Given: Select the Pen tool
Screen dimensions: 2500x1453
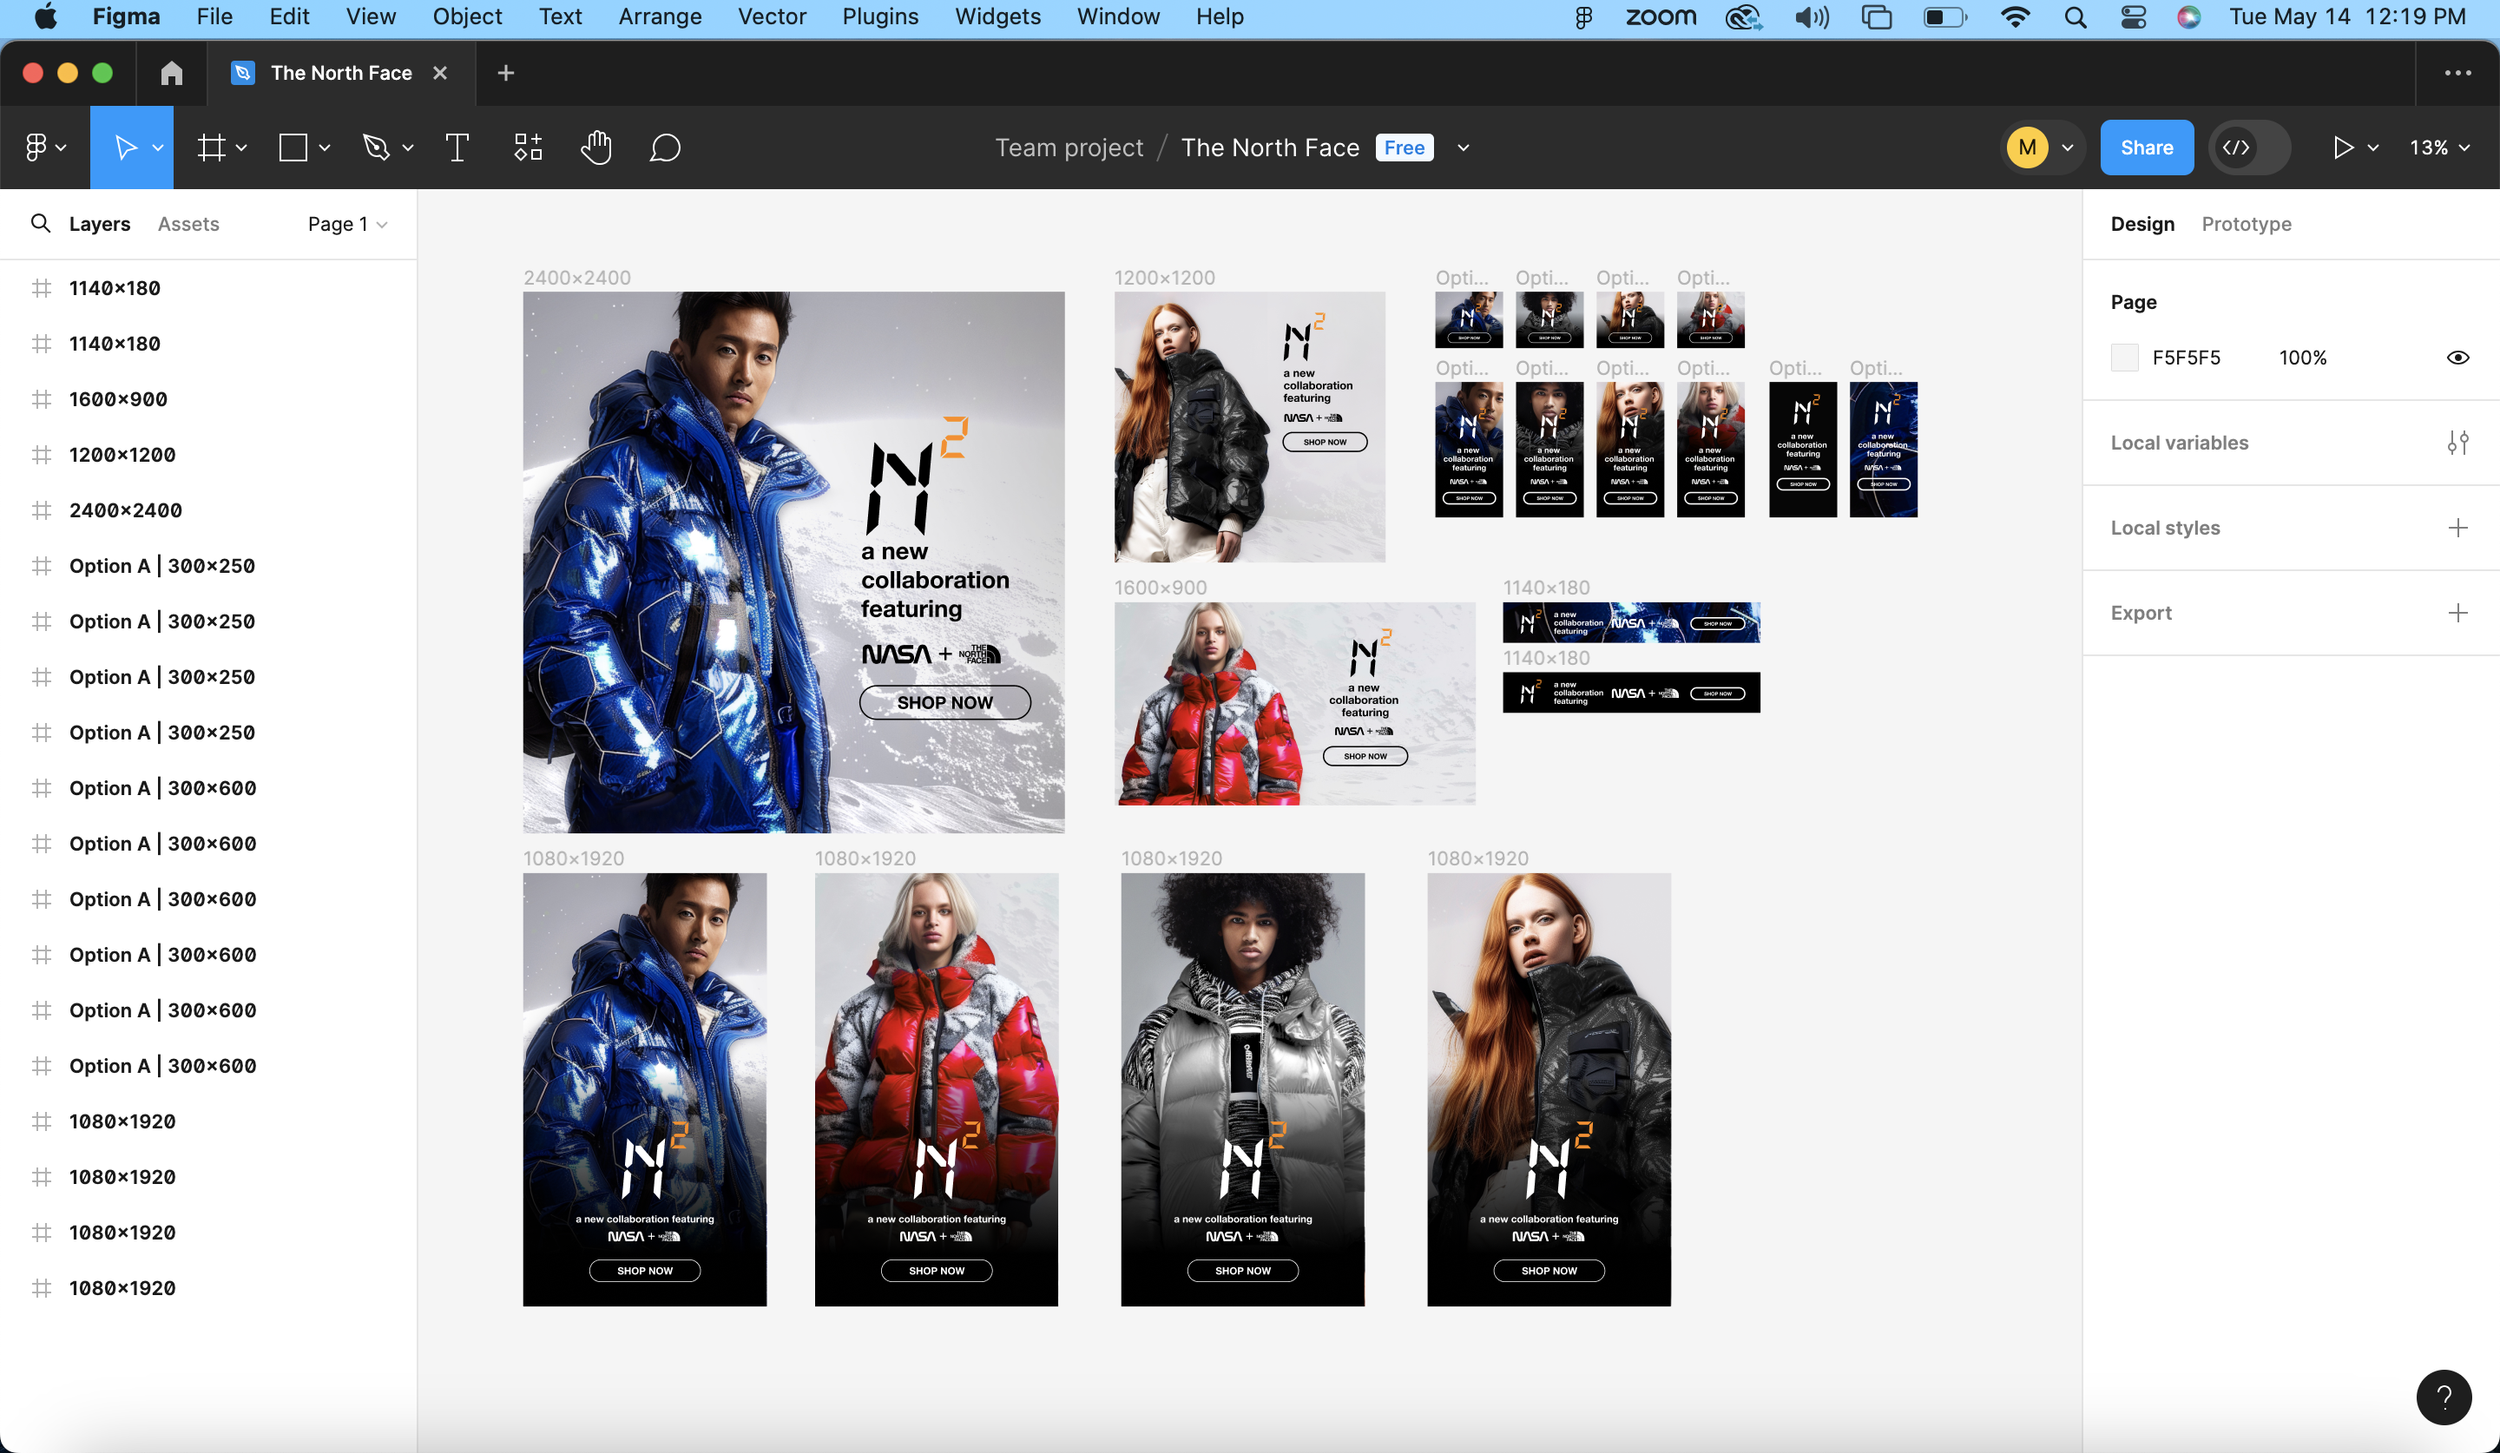Looking at the screenshot, I should 376,148.
